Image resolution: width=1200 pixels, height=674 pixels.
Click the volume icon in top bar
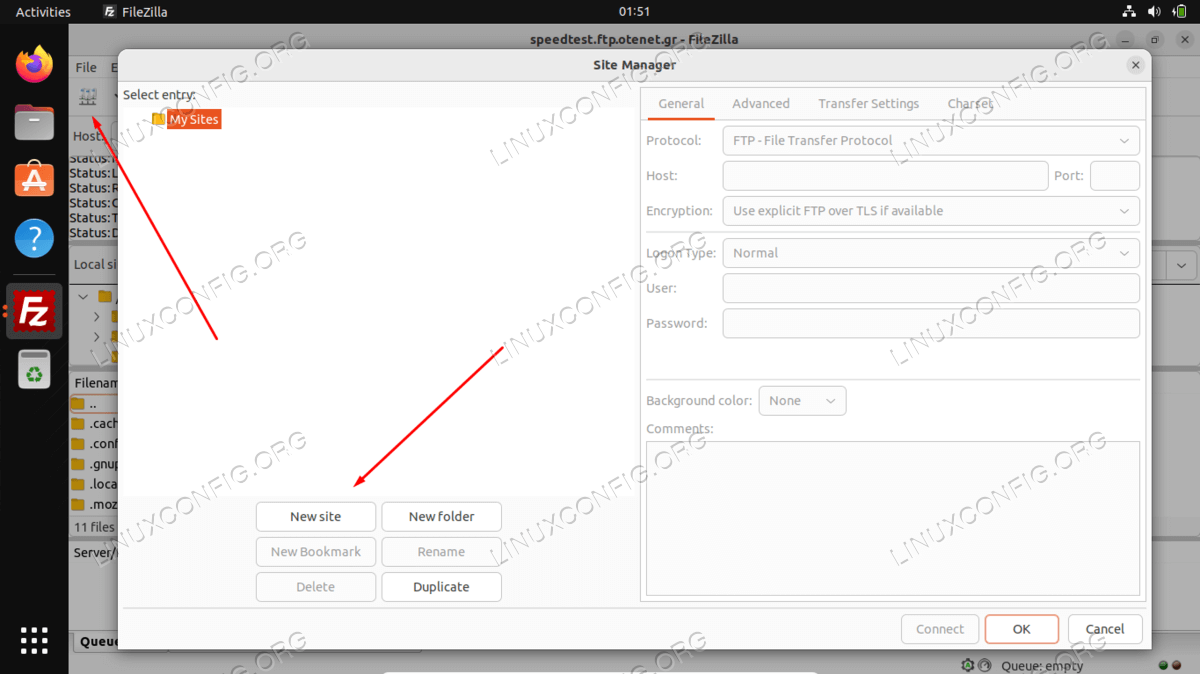[1153, 12]
